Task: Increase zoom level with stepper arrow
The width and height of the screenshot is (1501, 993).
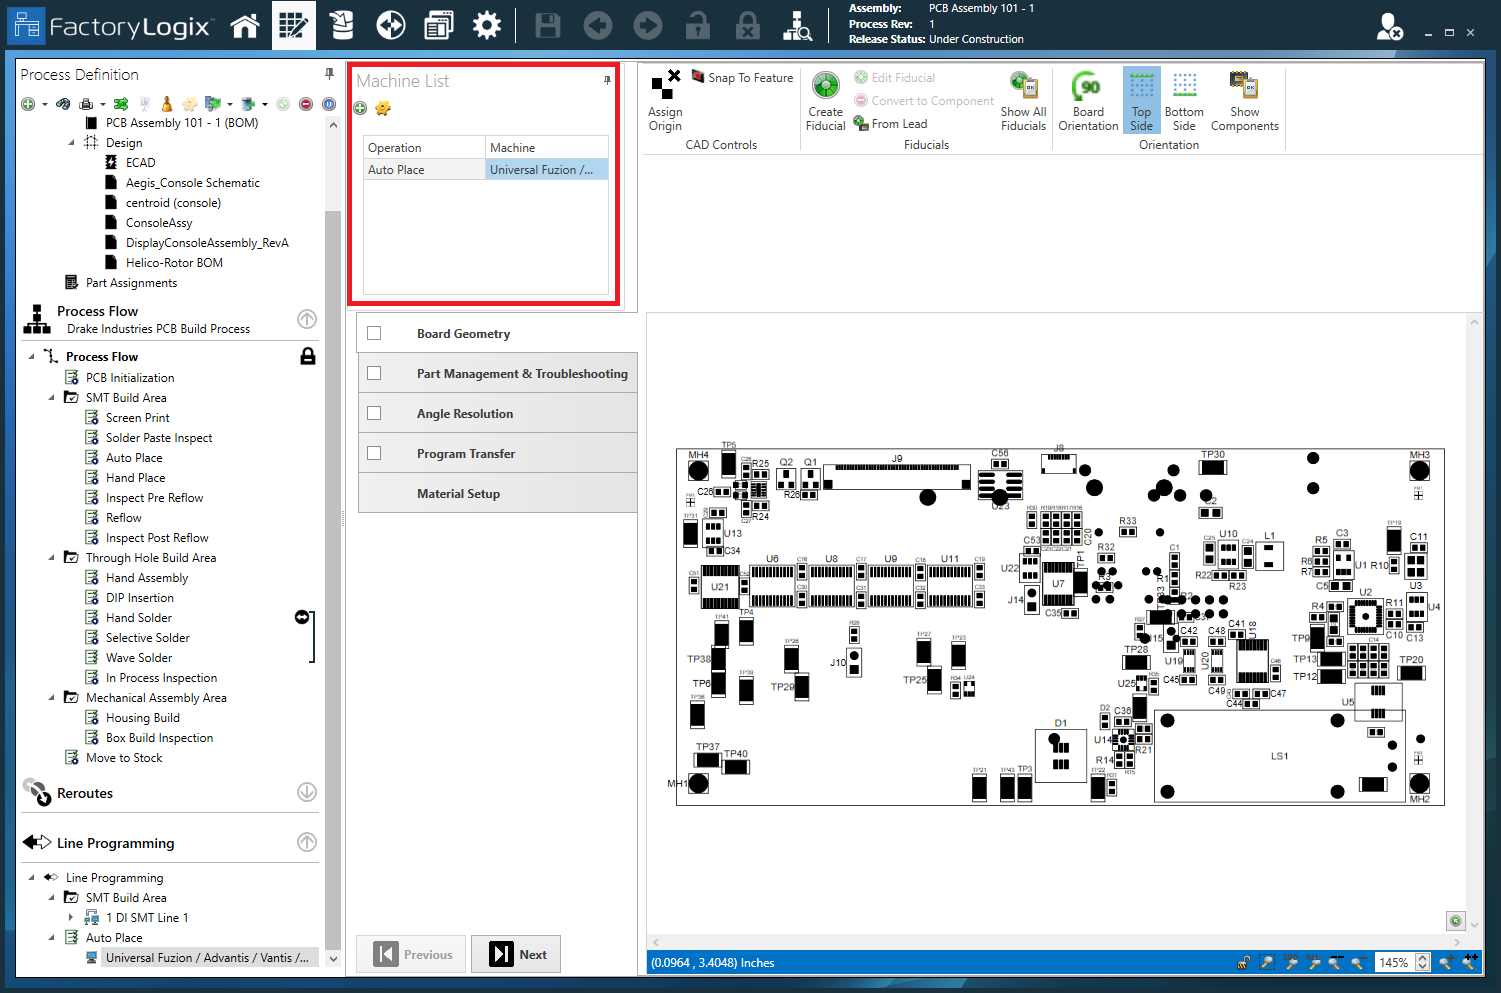Action: (1422, 958)
